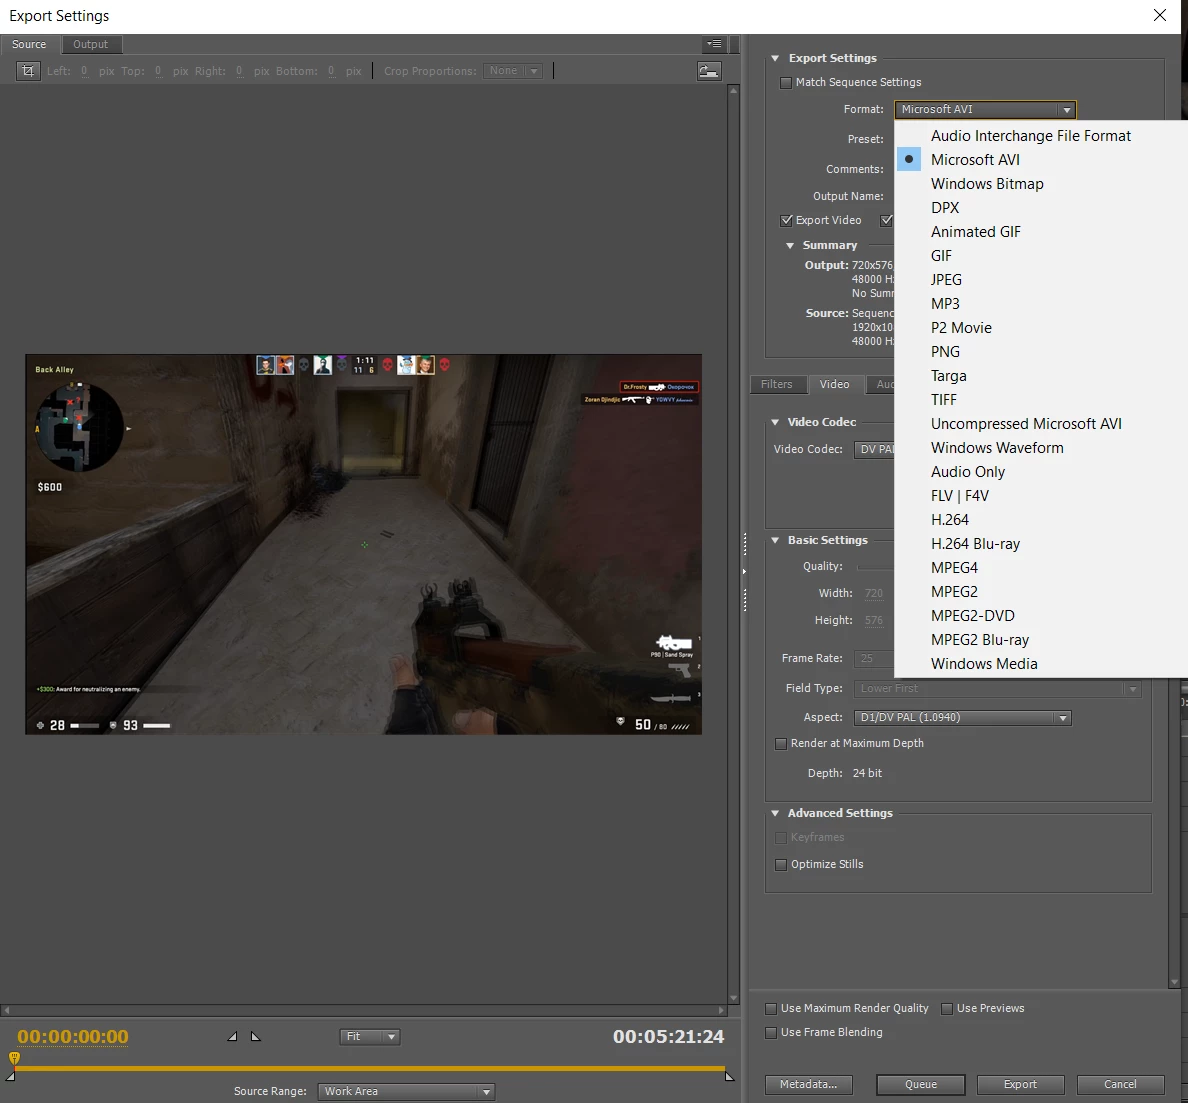Click the Queue button
This screenshot has height=1103, width=1188.
click(921, 1085)
